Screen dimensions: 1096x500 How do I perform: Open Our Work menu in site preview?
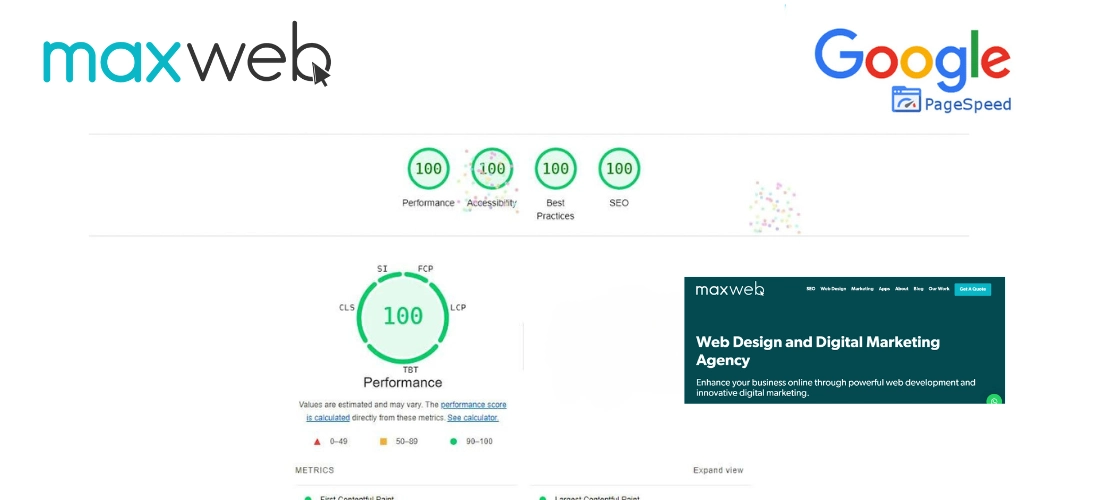tap(939, 289)
